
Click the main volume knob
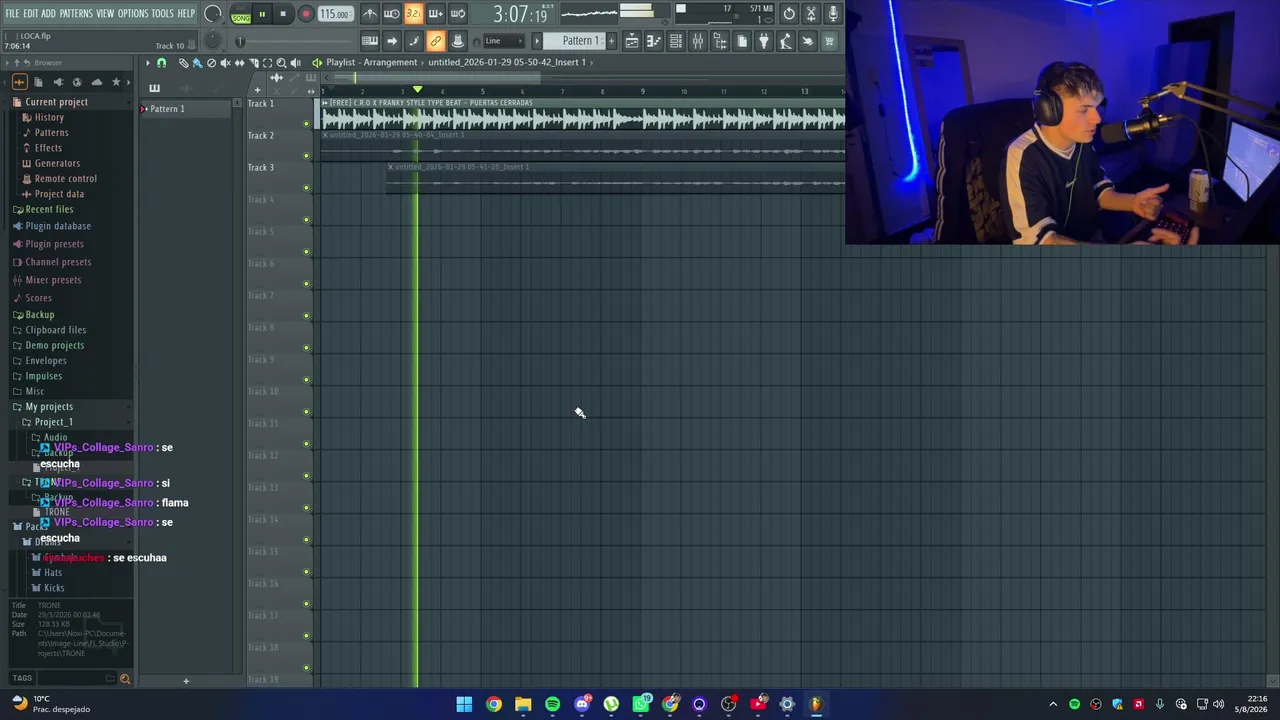click(x=213, y=14)
